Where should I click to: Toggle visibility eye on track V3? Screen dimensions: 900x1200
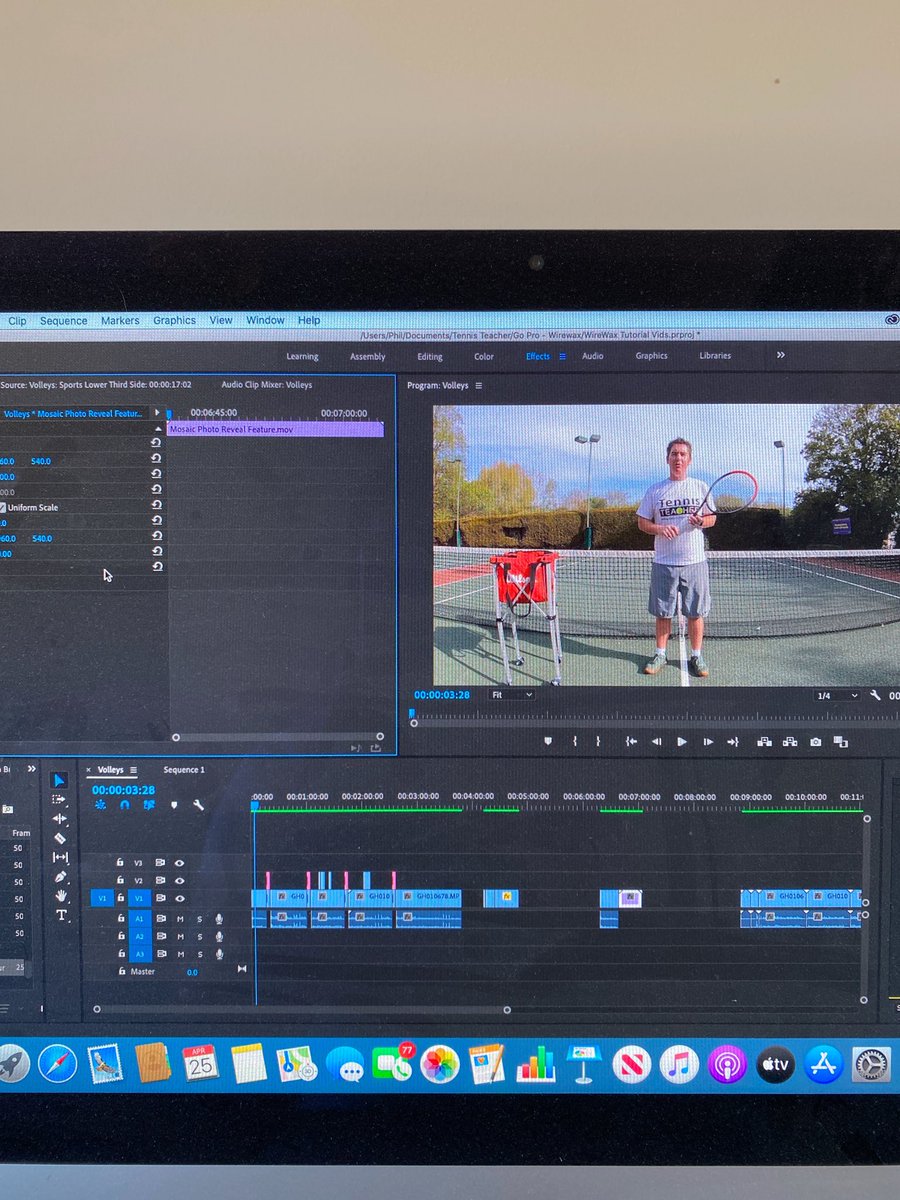[180, 862]
